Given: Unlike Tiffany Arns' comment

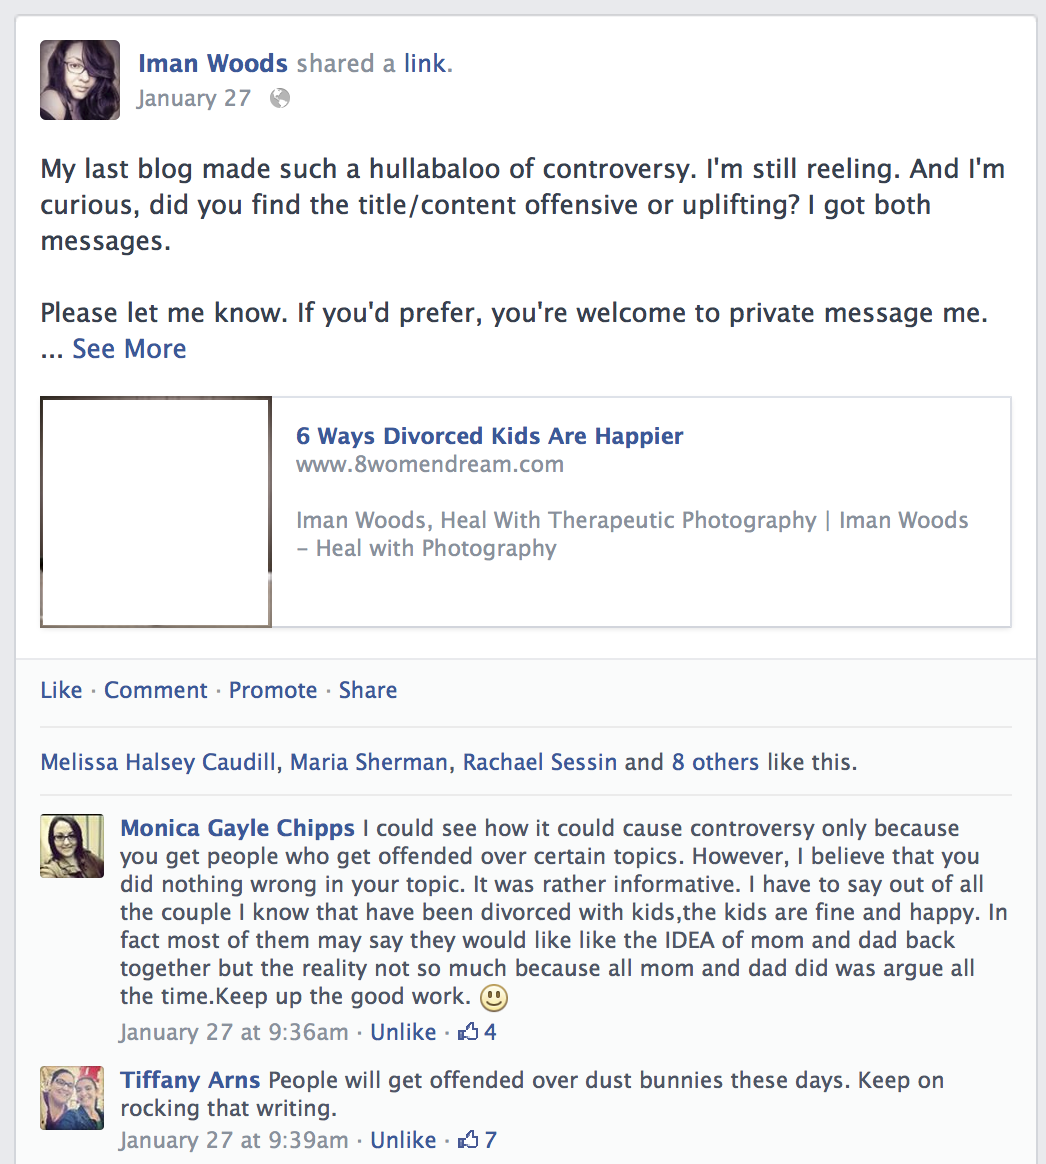Looking at the screenshot, I should [403, 1140].
